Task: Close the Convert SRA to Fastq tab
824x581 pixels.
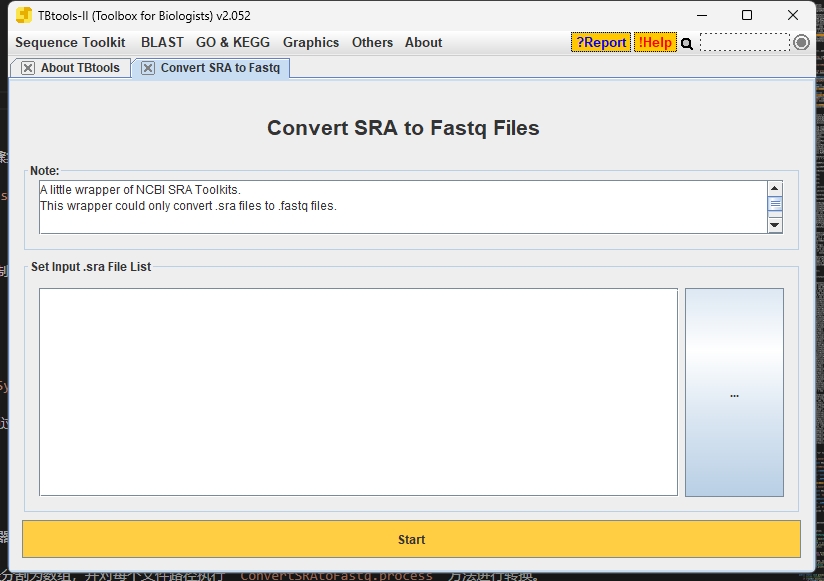Action: [148, 68]
